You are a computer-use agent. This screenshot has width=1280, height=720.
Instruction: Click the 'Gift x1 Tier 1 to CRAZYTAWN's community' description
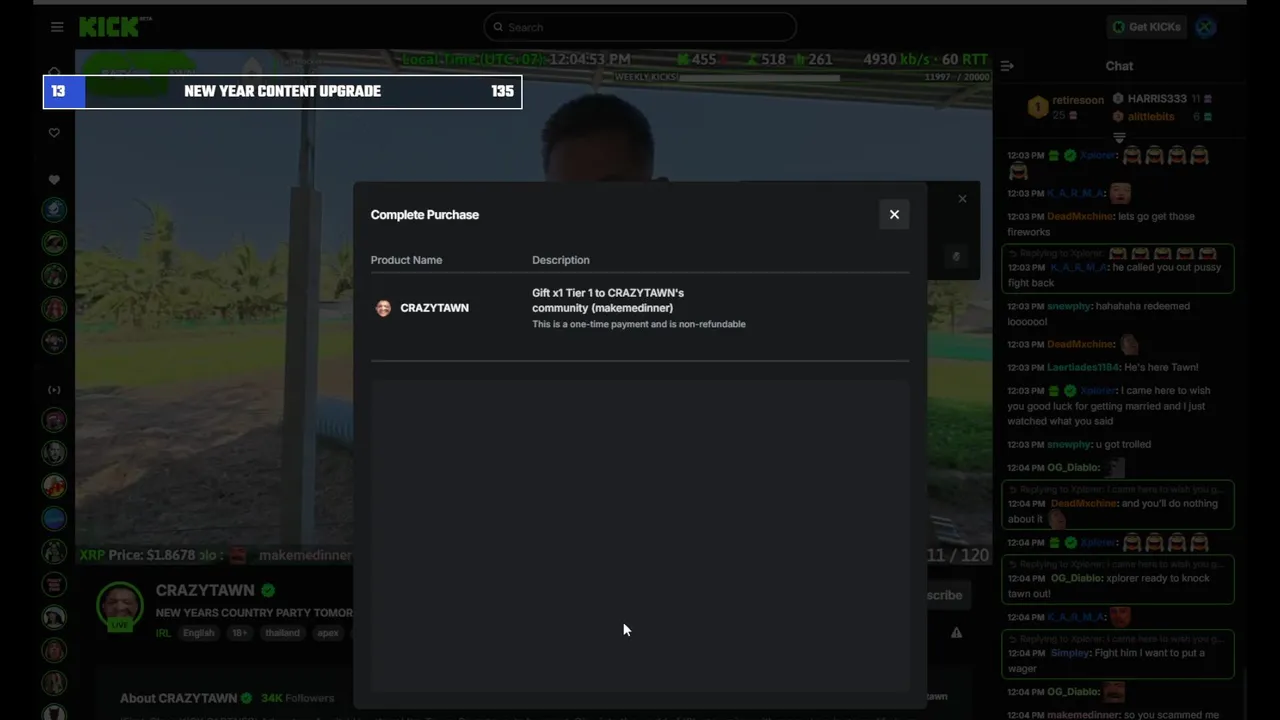click(x=608, y=300)
